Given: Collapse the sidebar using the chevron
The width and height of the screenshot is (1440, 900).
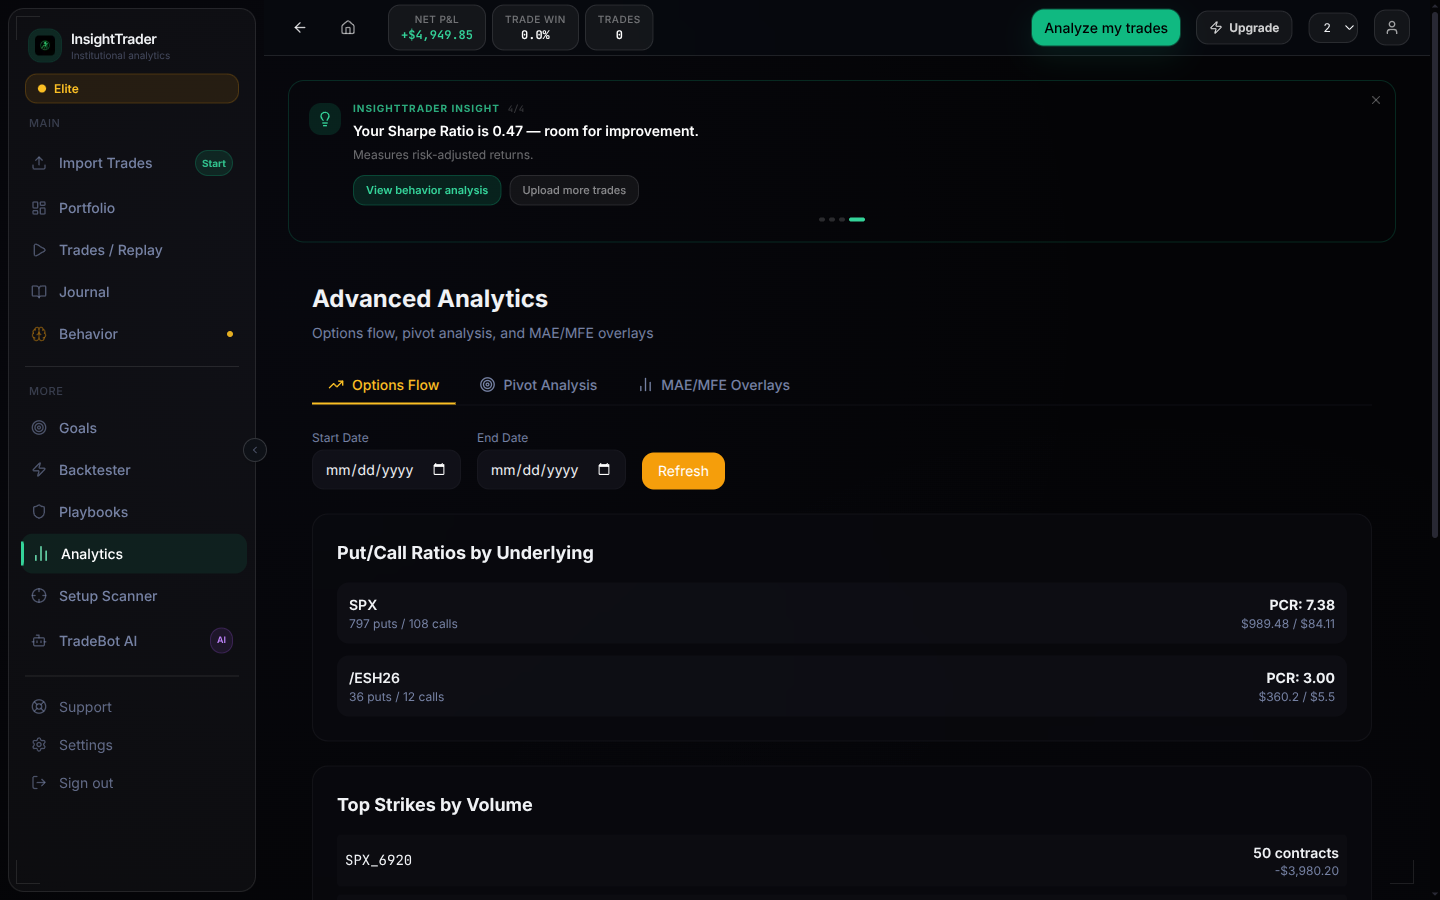Looking at the screenshot, I should click(x=255, y=450).
